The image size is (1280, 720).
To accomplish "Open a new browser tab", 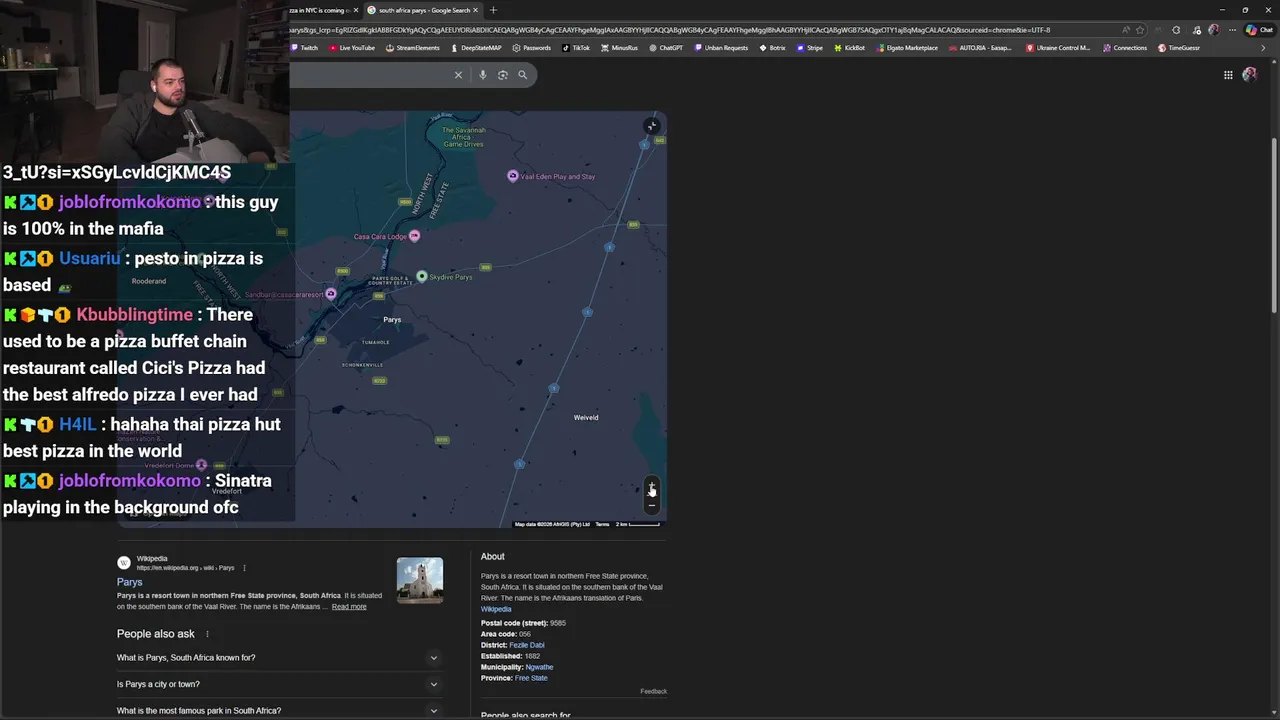I will pos(493,10).
